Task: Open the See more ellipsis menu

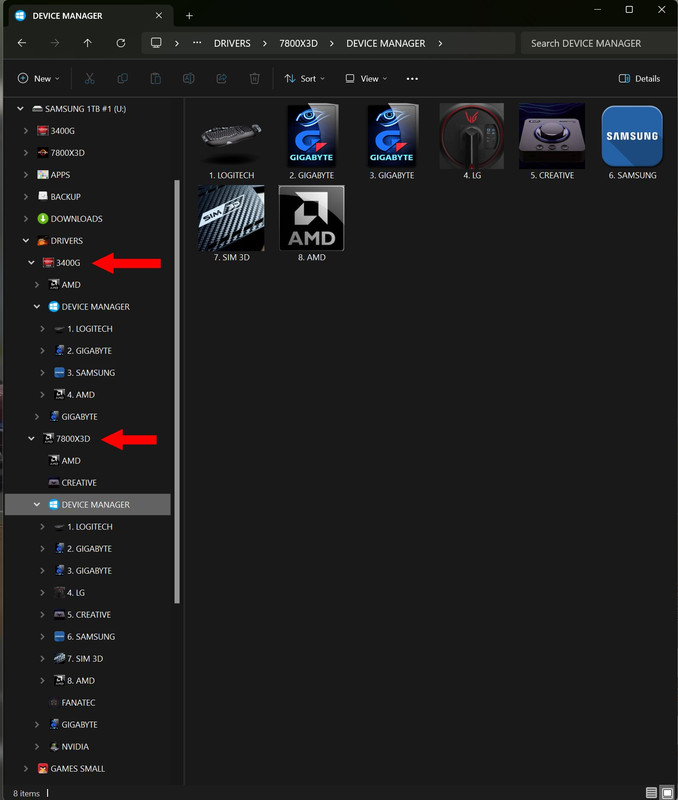Action: (412, 79)
